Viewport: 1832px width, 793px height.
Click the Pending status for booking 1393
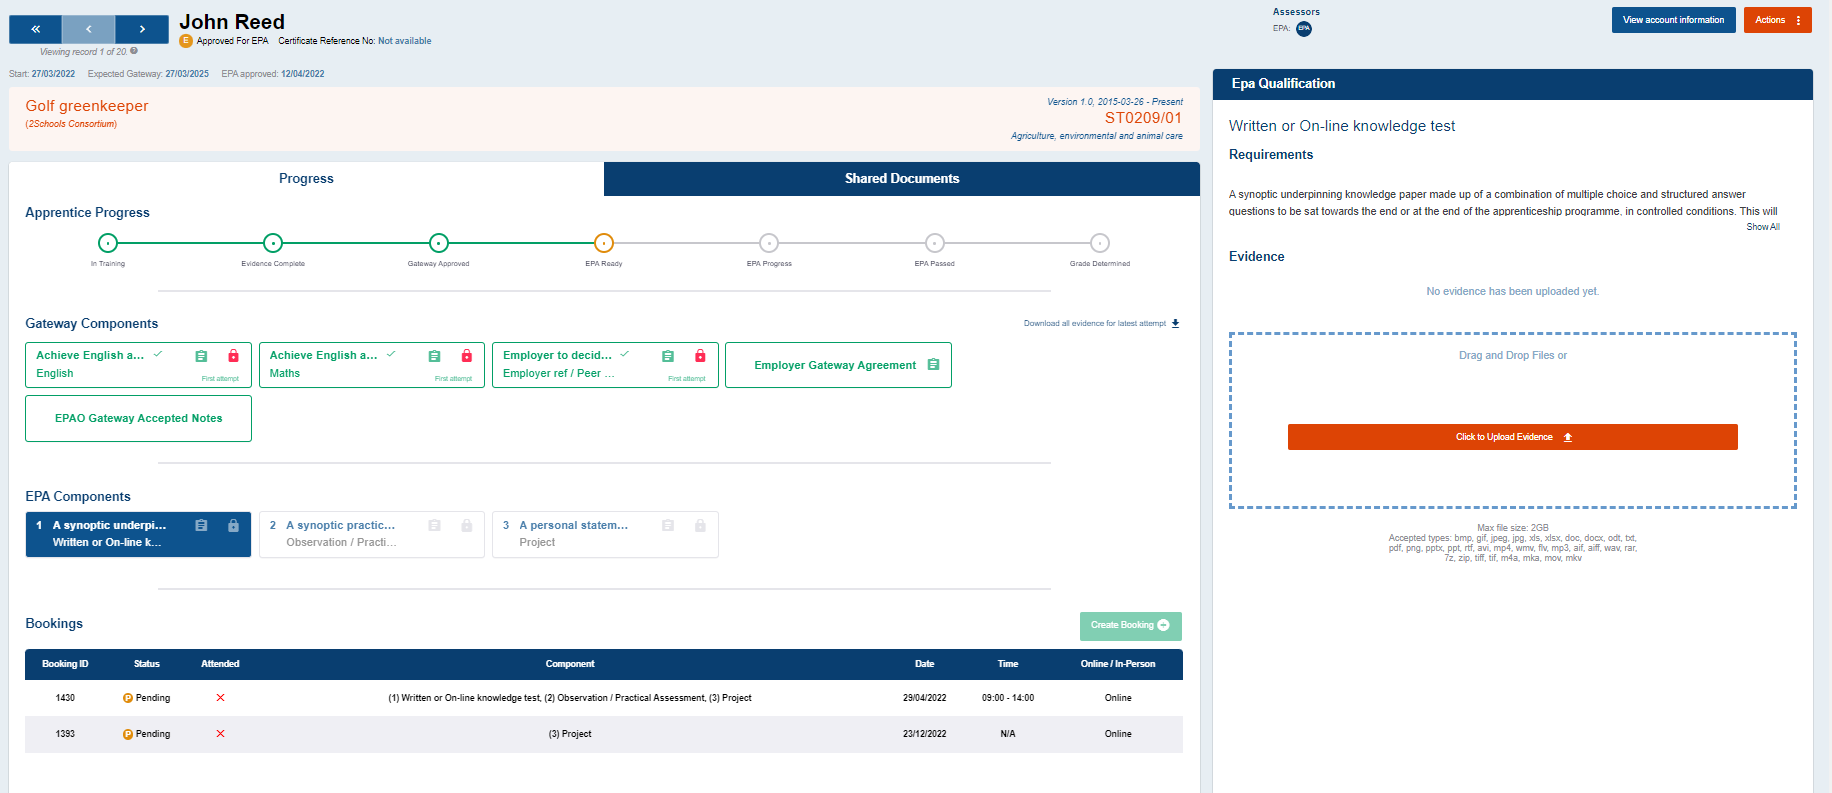click(146, 734)
